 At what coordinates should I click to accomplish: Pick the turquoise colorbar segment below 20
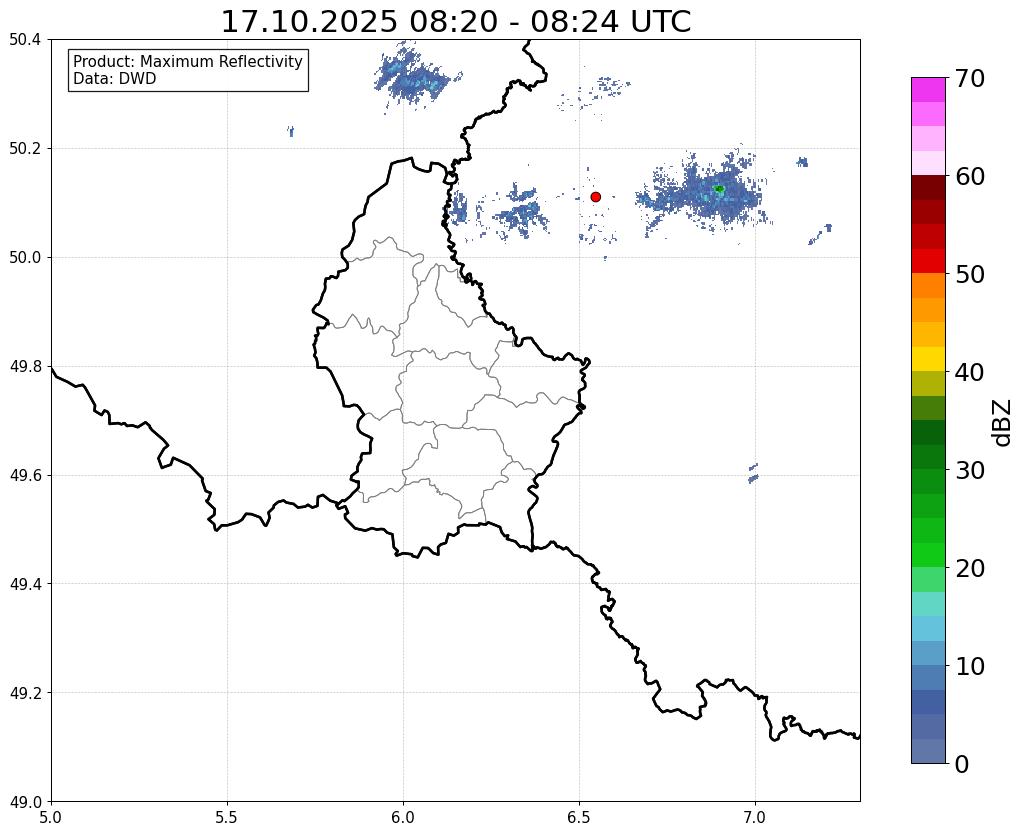[x=928, y=604]
